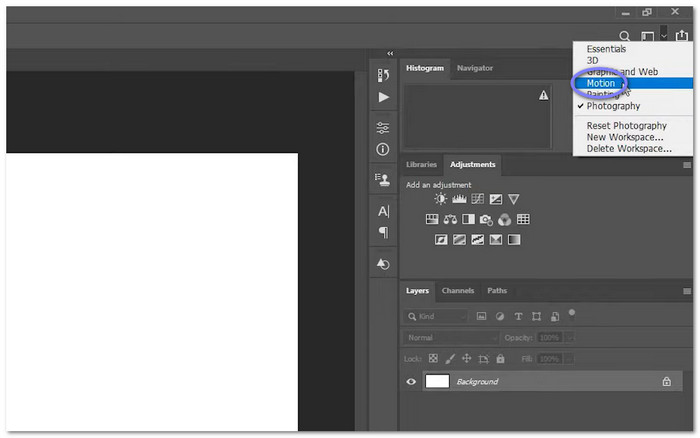The height and width of the screenshot is (438, 700).
Task: Choose the 3D workspace
Action: (x=592, y=60)
